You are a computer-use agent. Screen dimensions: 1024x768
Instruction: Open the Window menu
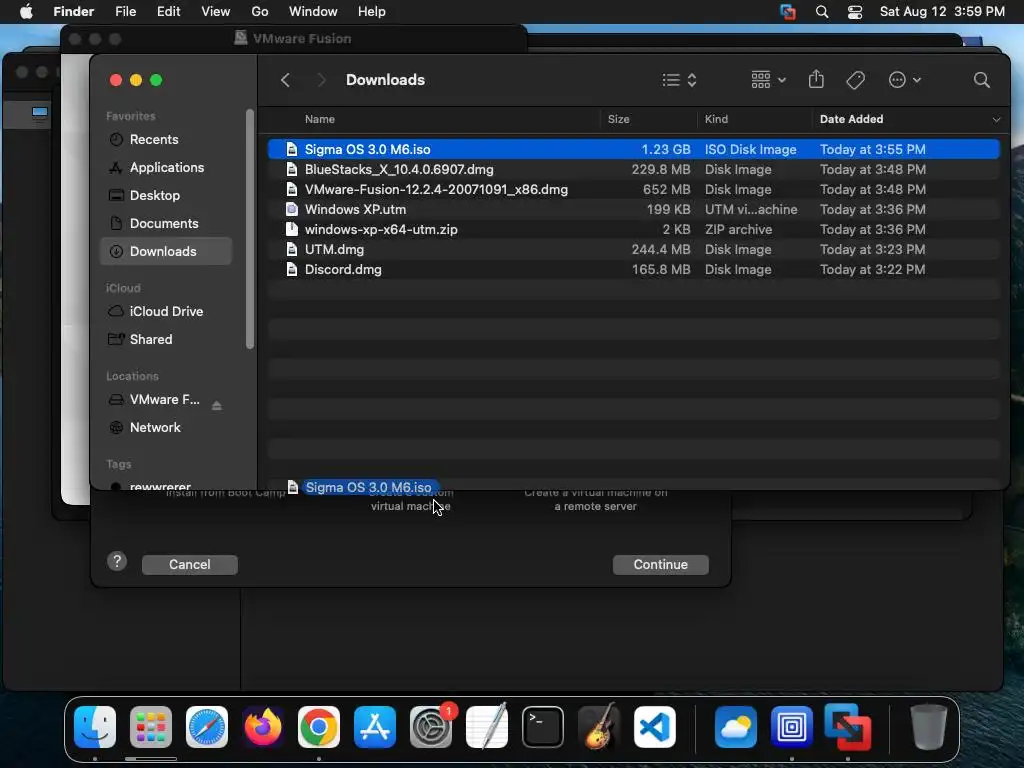pos(313,12)
